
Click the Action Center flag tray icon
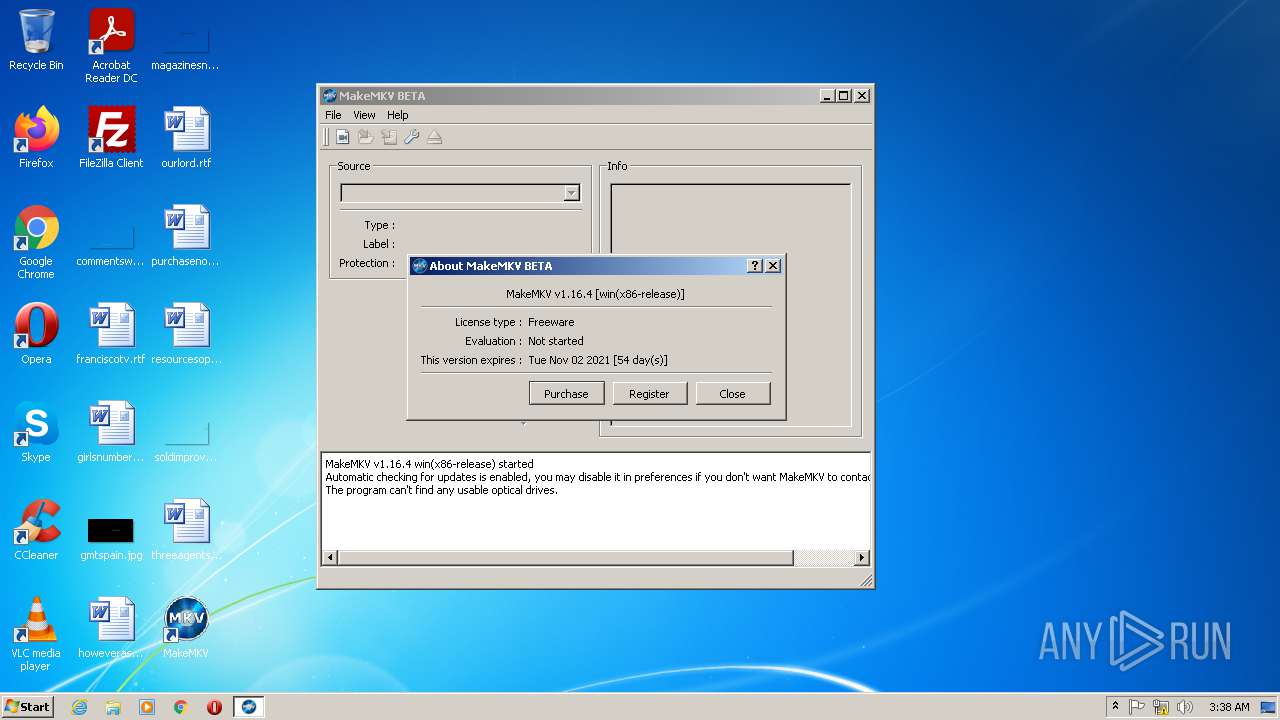[1137, 707]
